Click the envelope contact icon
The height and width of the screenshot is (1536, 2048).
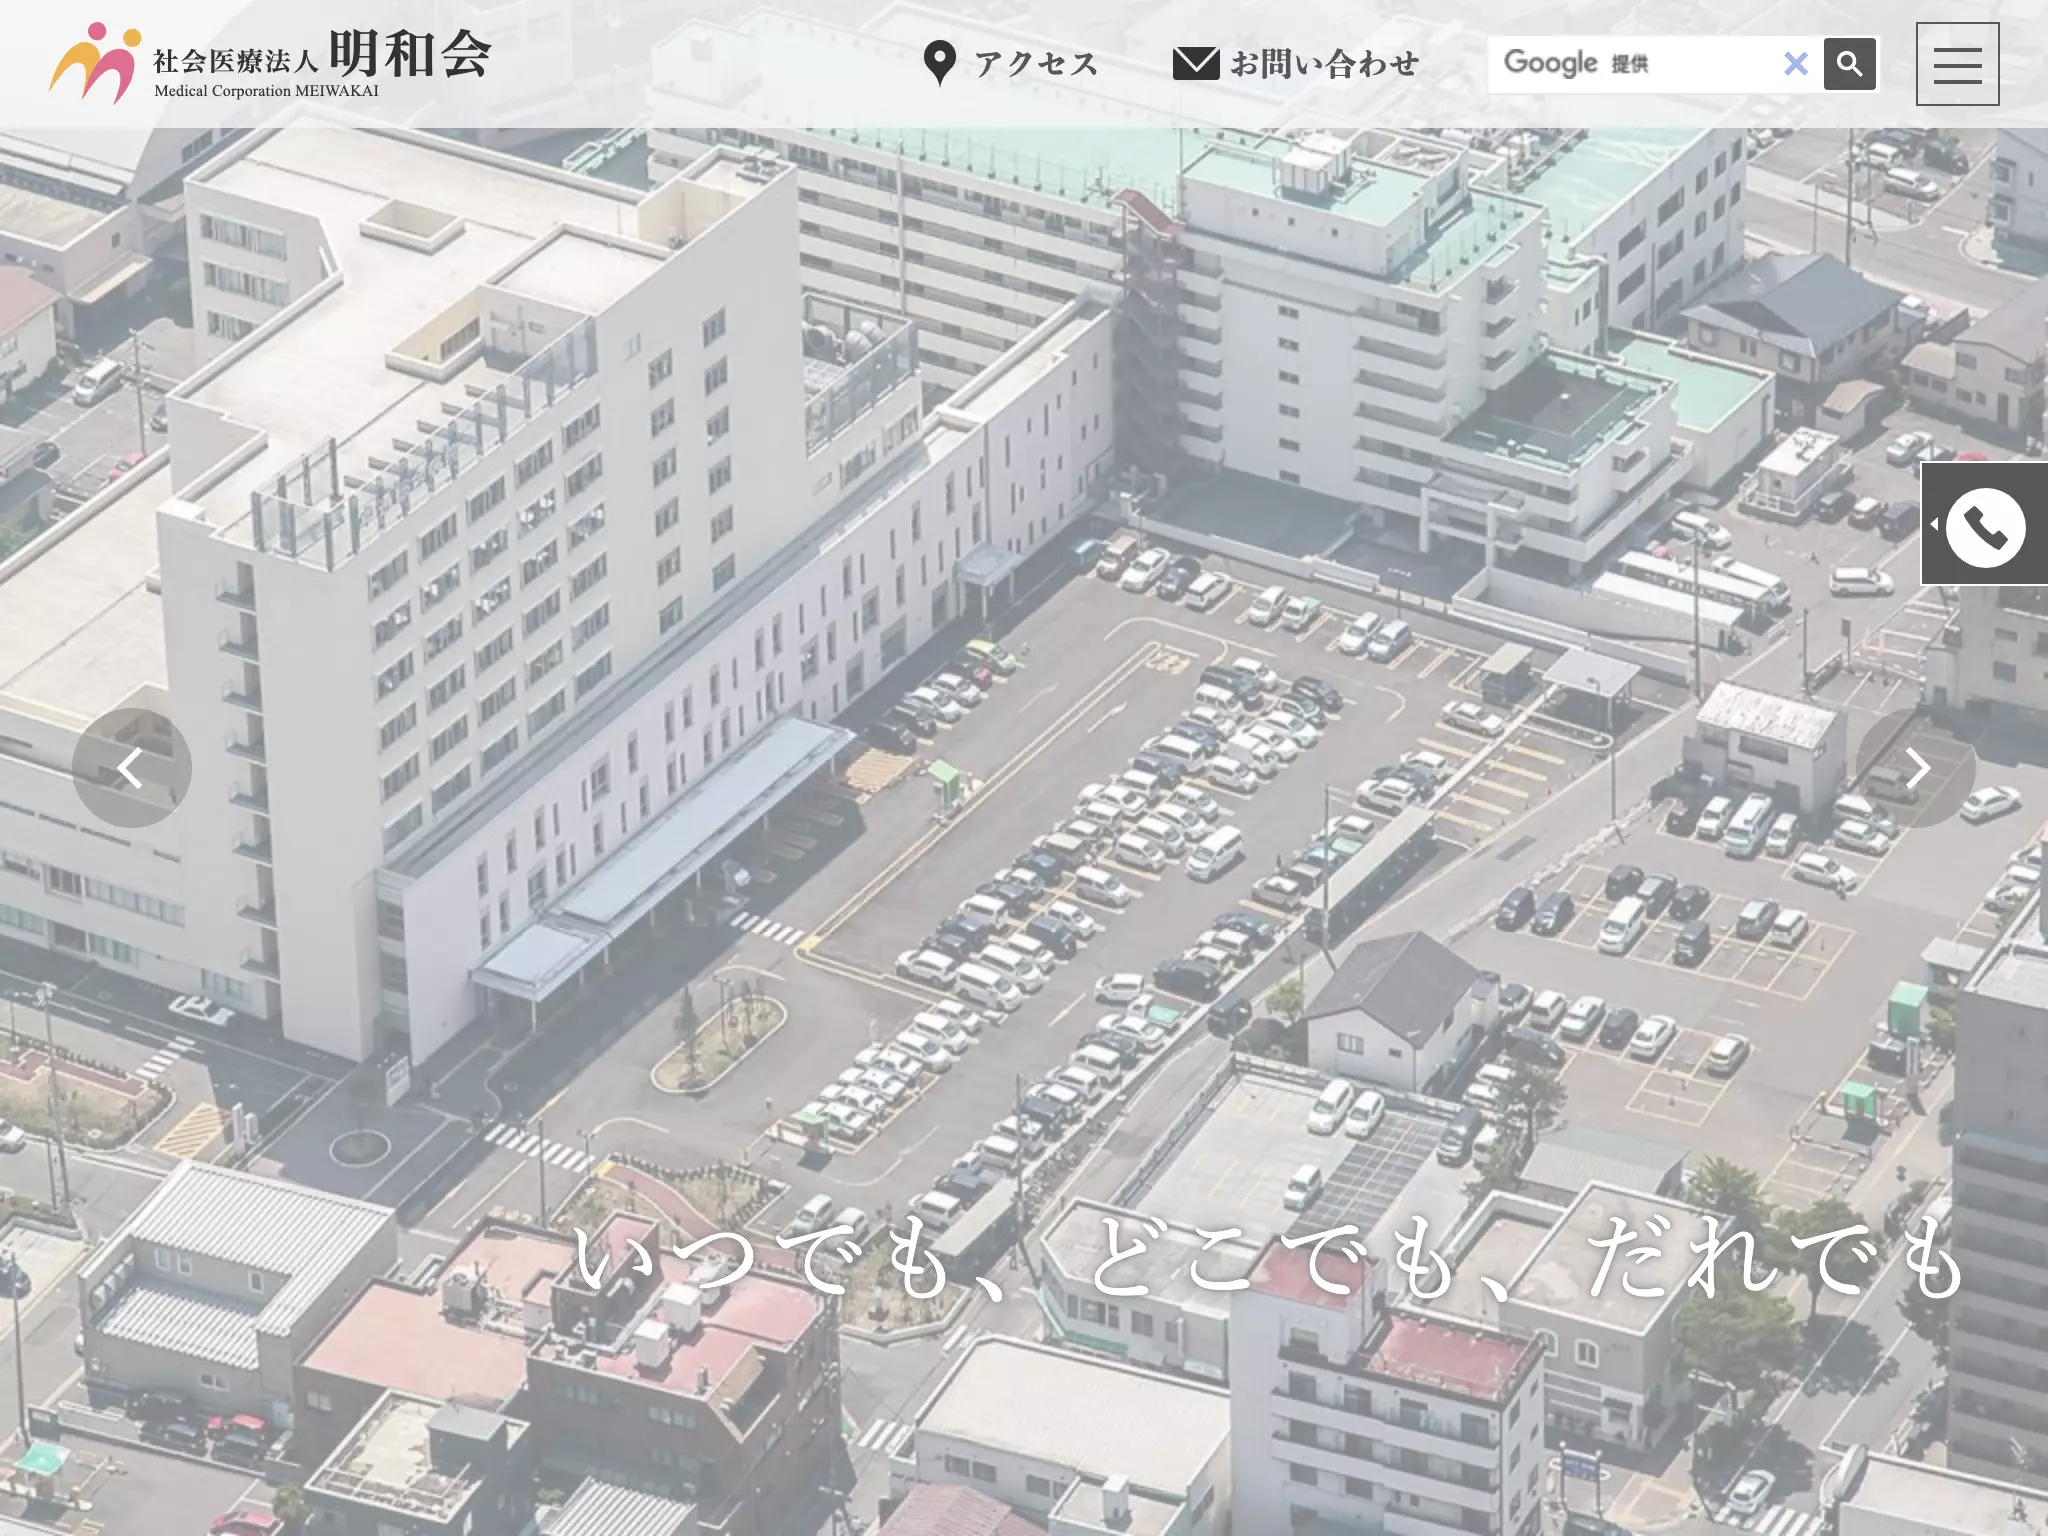point(1195,63)
